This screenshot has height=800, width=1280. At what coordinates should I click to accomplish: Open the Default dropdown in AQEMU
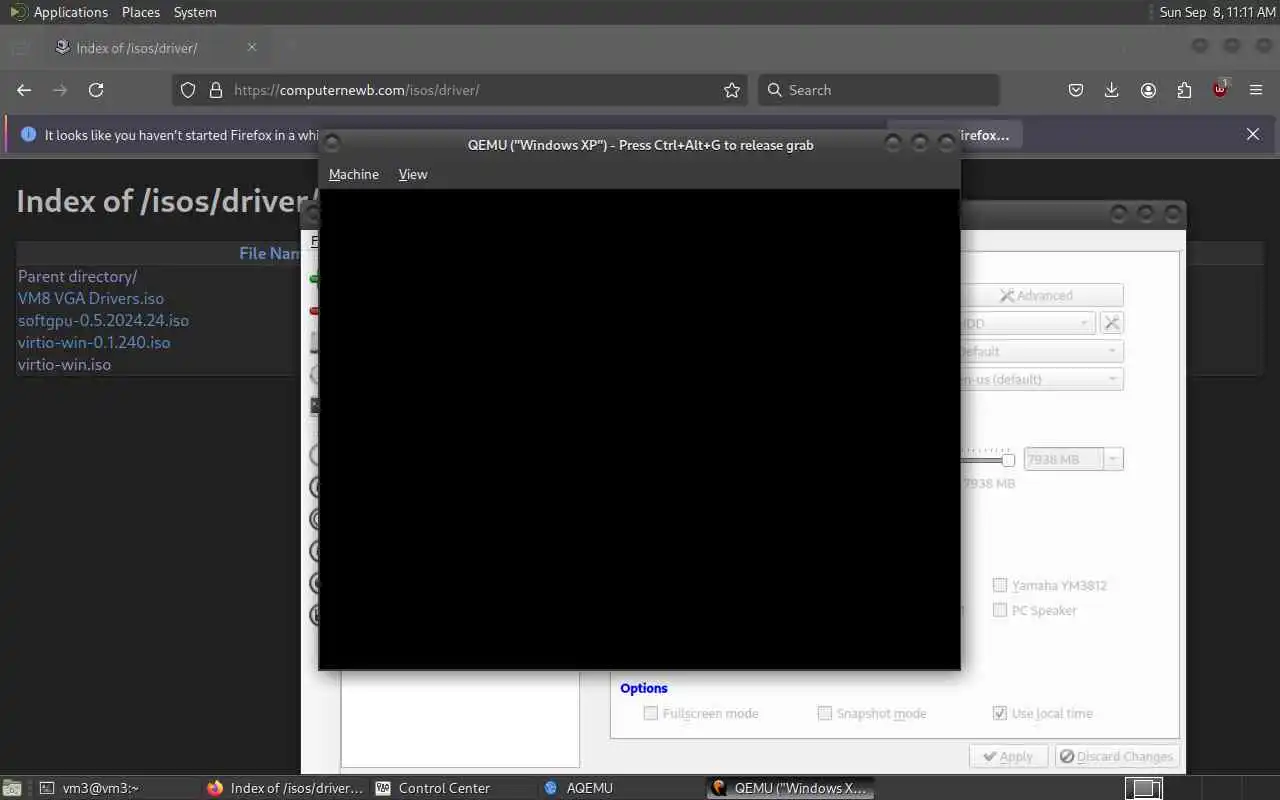click(x=1041, y=351)
